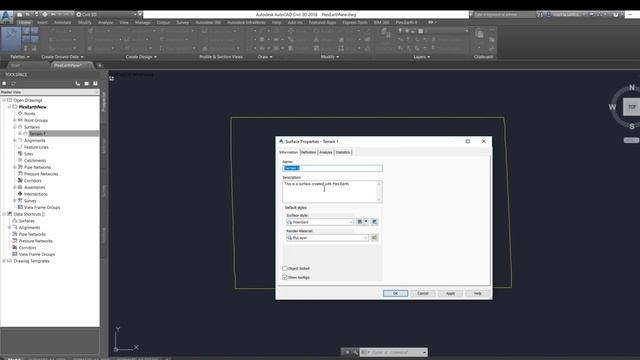Click the Surfaces icon under Data Shortcuts
This screenshot has width=640, height=360.
[15, 221]
